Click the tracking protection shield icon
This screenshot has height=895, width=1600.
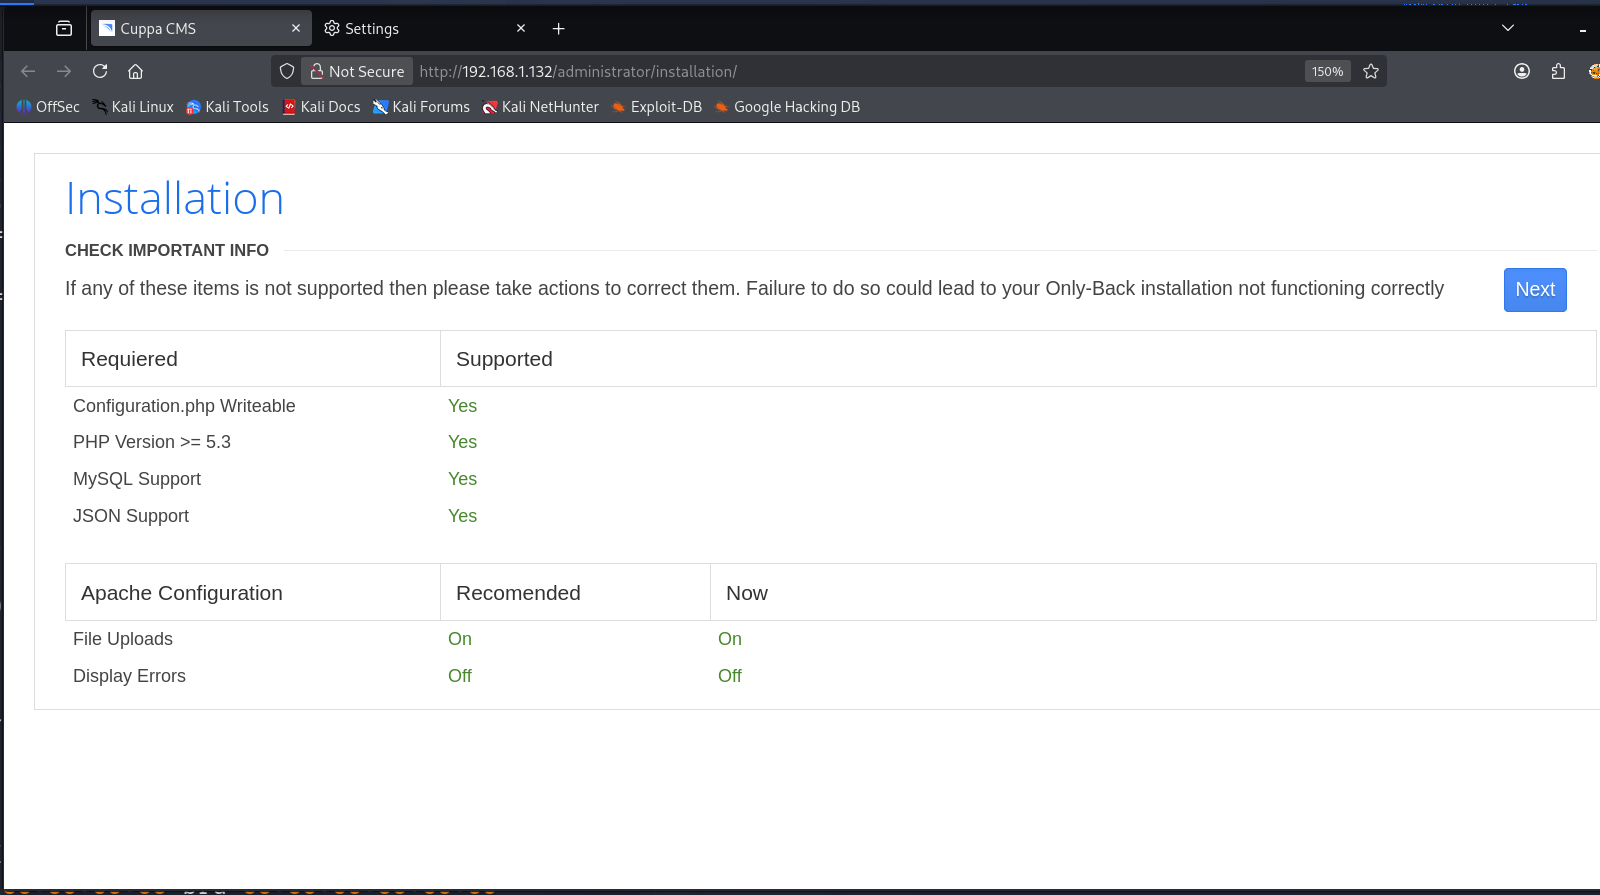[287, 71]
